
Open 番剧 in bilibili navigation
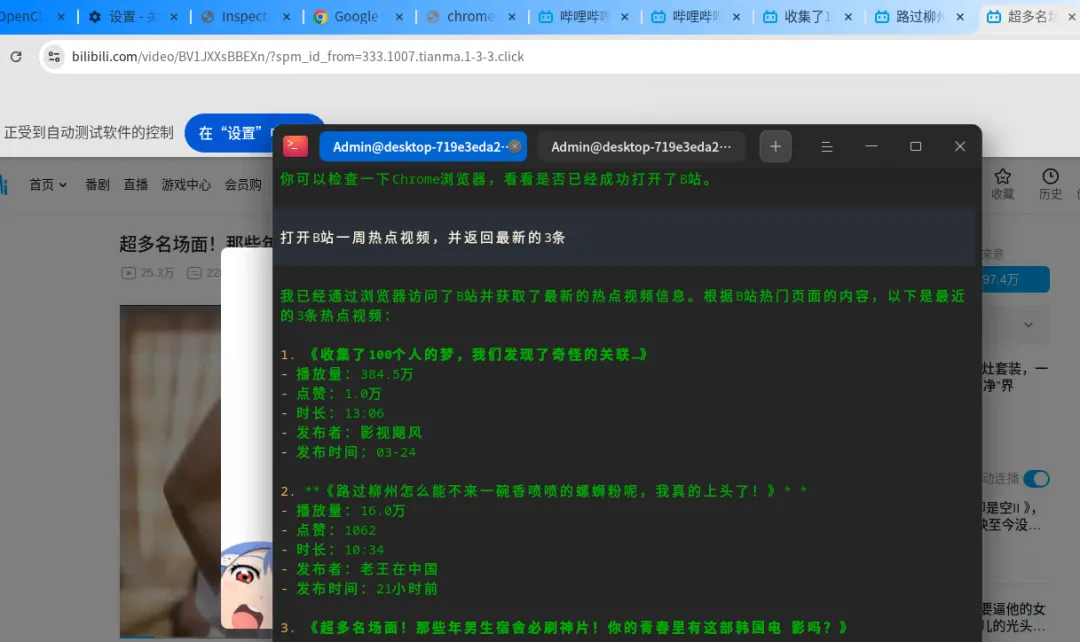[x=97, y=185]
